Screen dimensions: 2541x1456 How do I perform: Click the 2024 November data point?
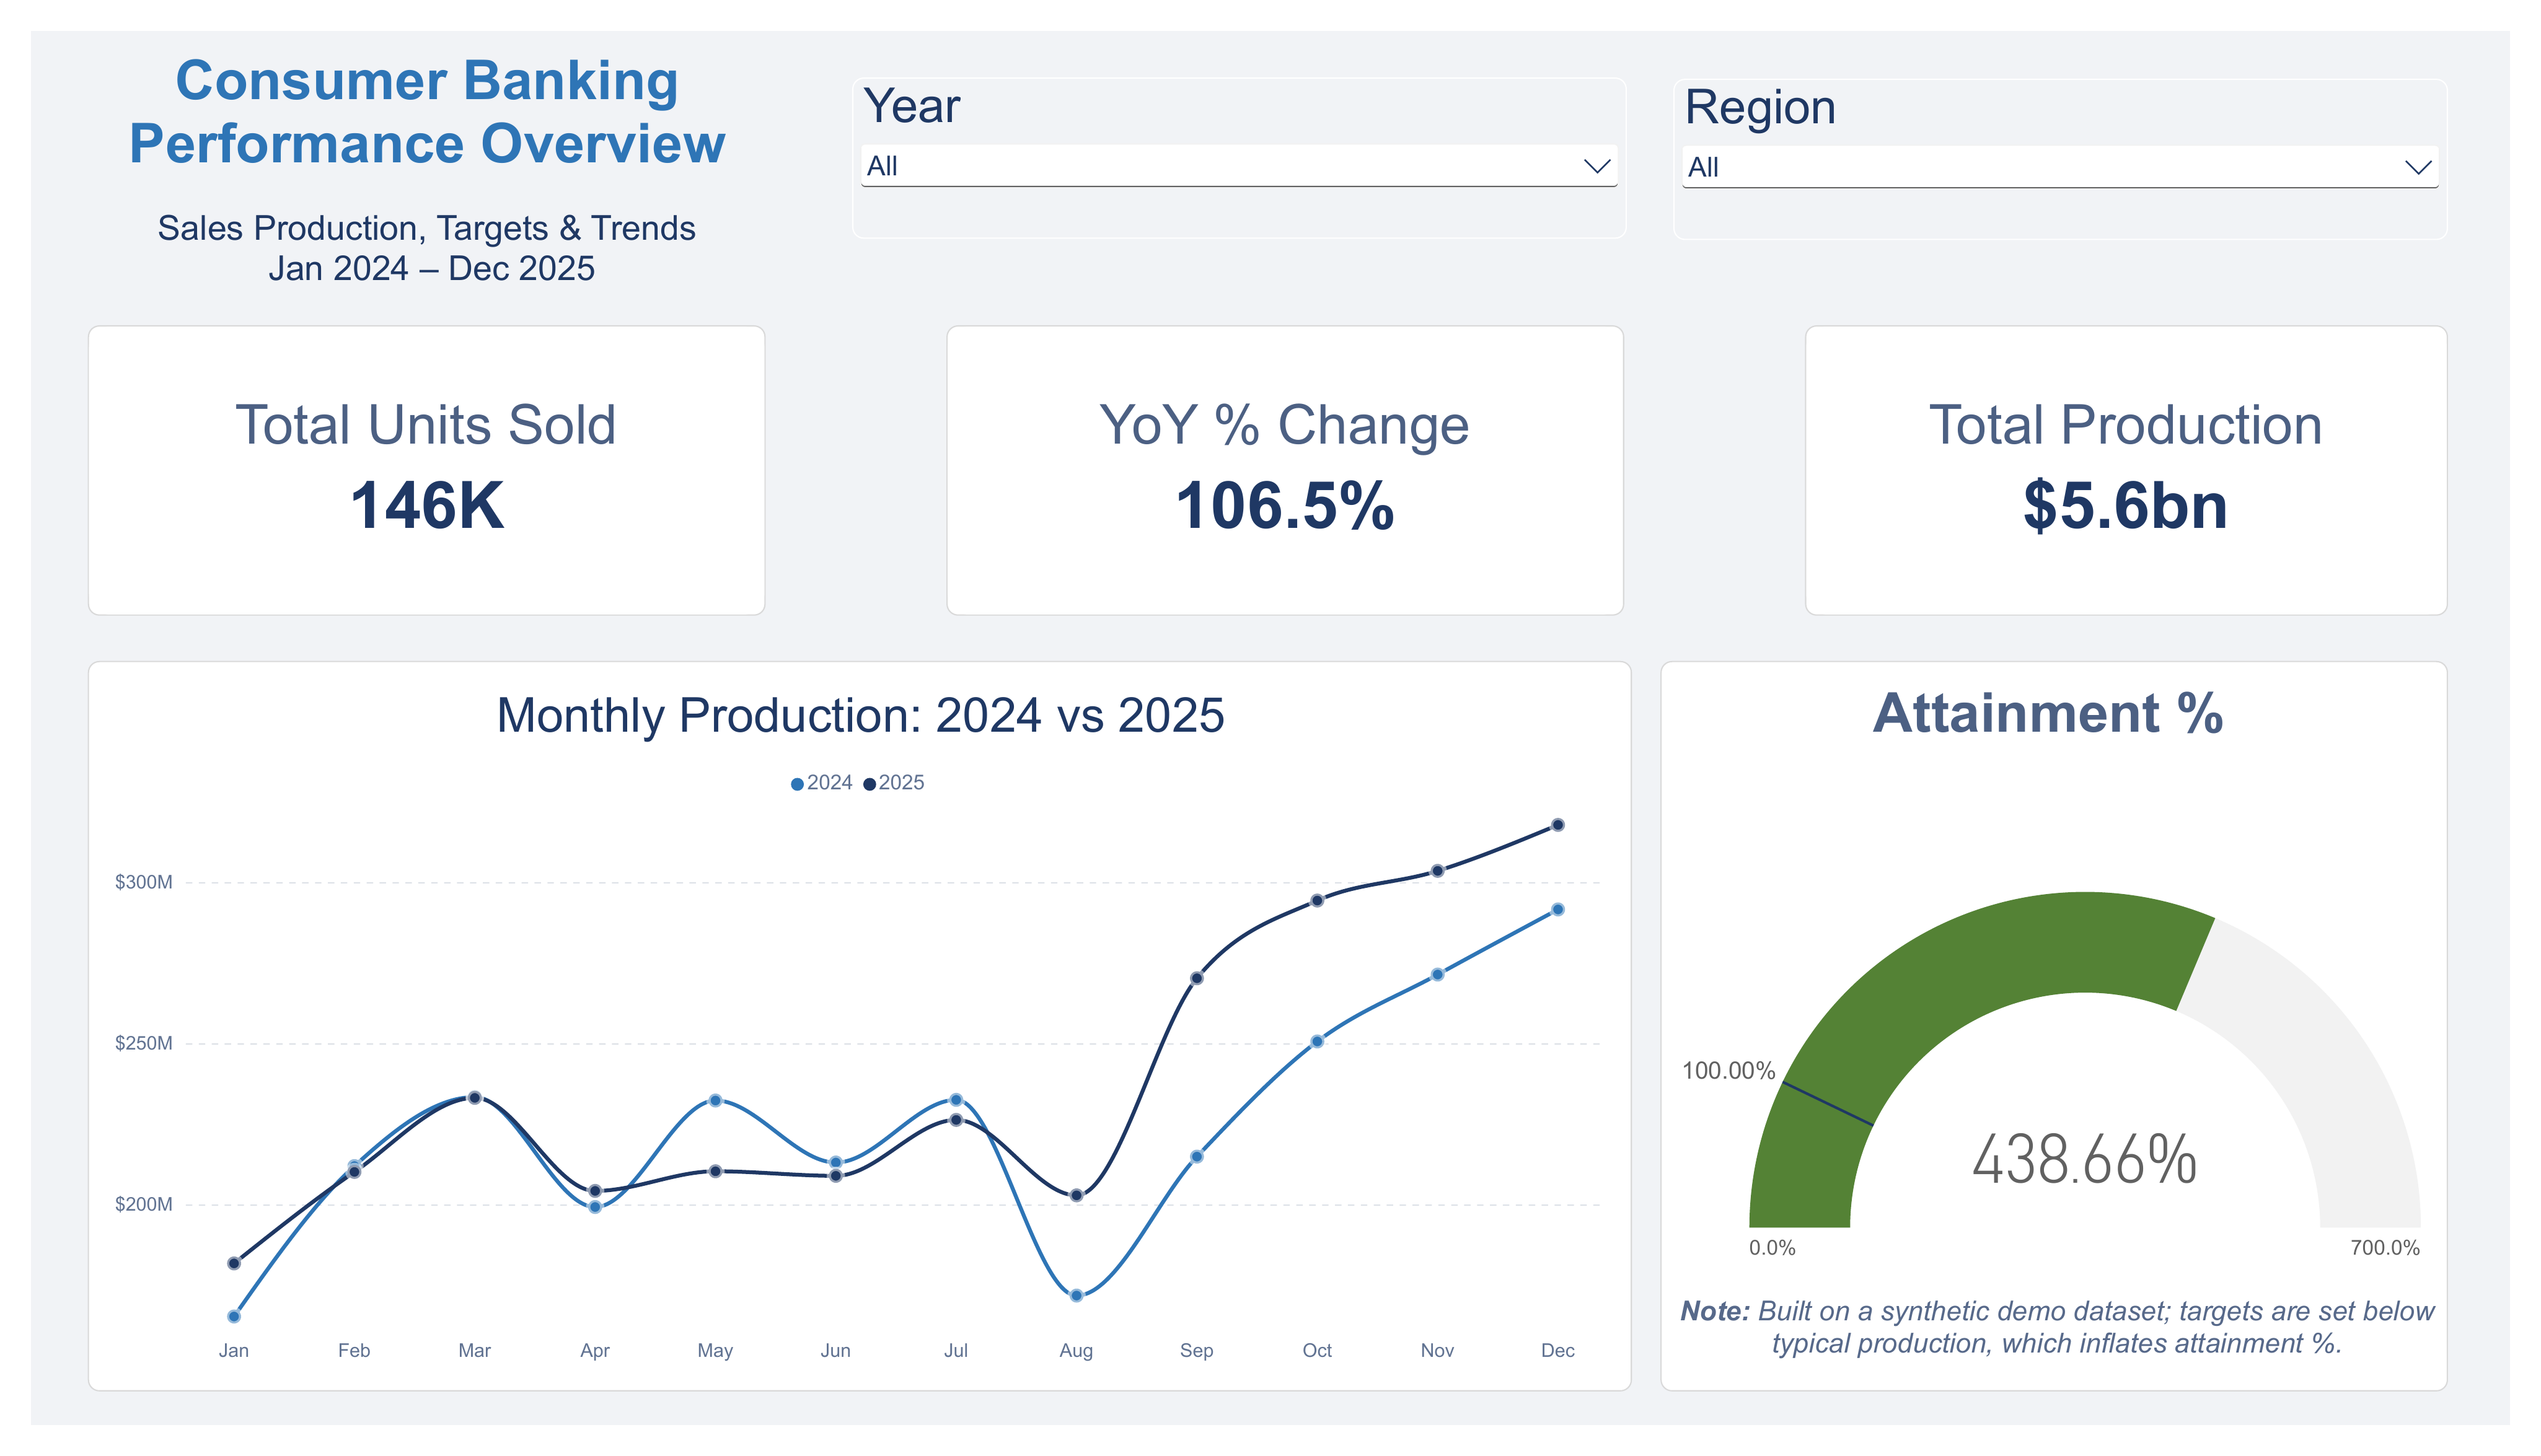pyautogui.click(x=1438, y=975)
